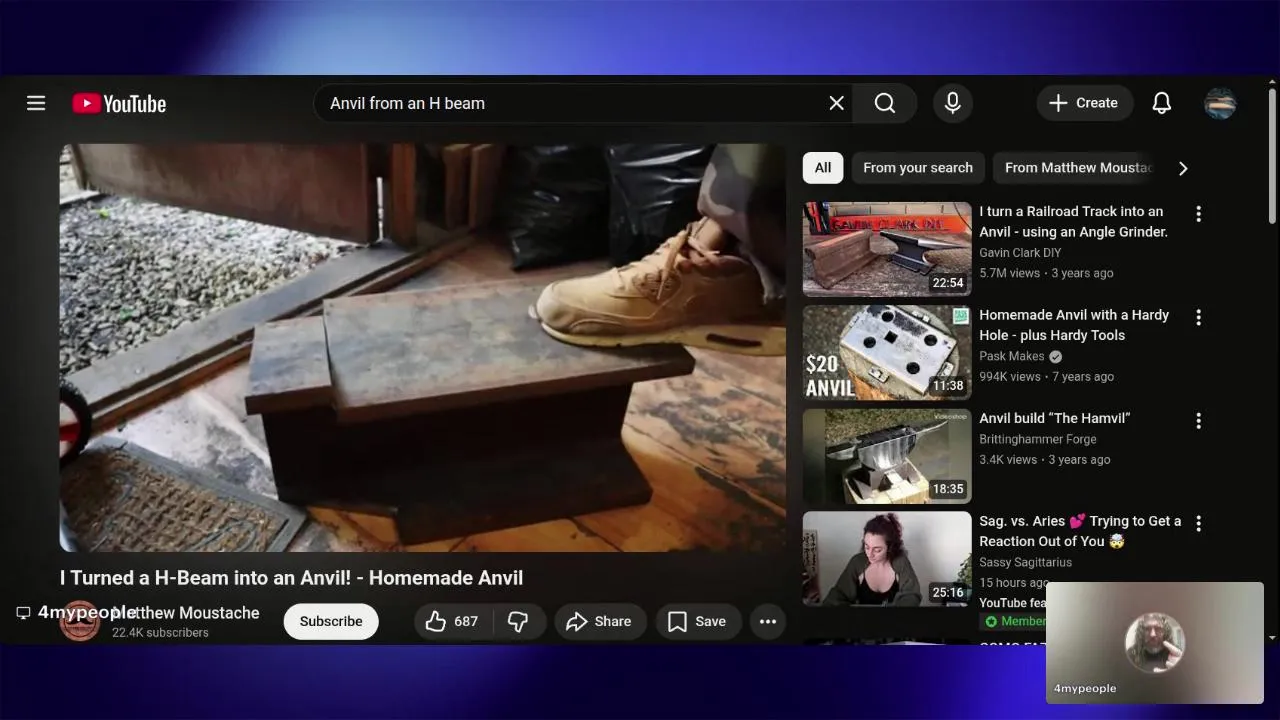Clear the search box text
This screenshot has height=720, width=1280.
836,103
